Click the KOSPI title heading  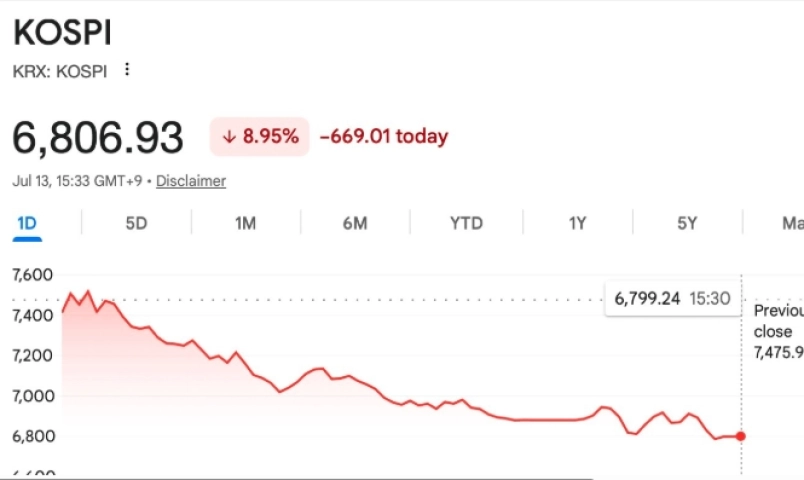(x=62, y=33)
